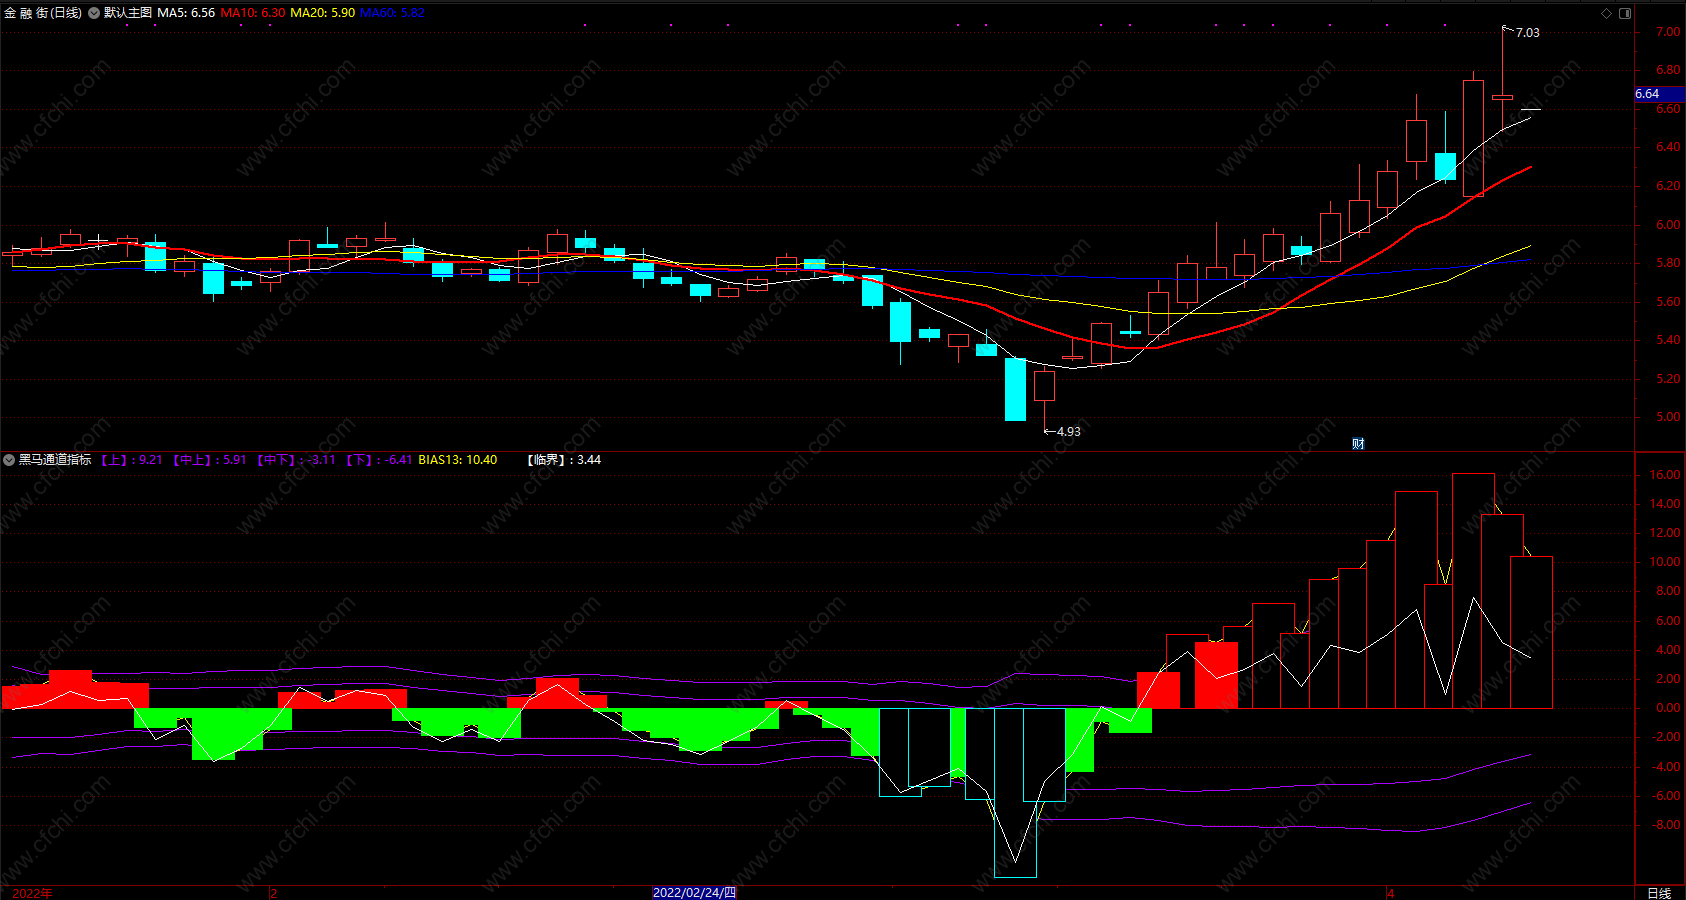The width and height of the screenshot is (1686, 900).
Task: Click the 7.00 price axis label
Action: point(1667,32)
